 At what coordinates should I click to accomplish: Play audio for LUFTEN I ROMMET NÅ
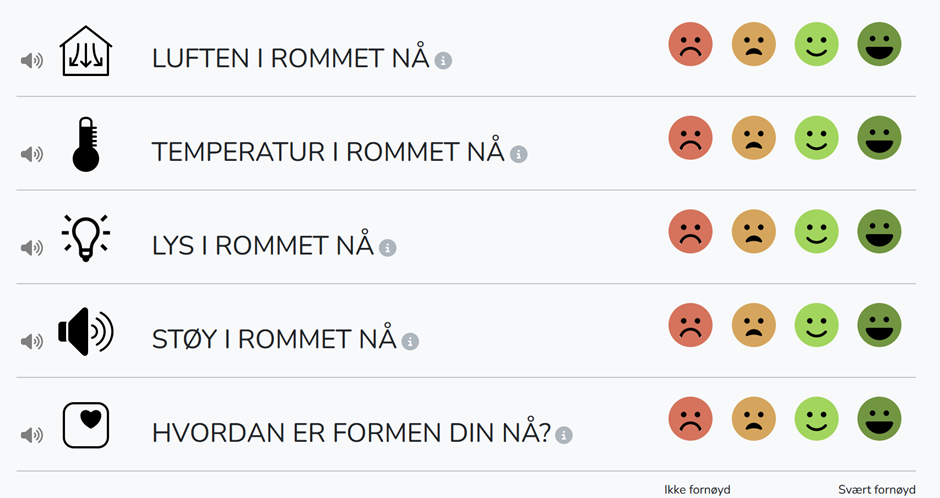[32, 61]
